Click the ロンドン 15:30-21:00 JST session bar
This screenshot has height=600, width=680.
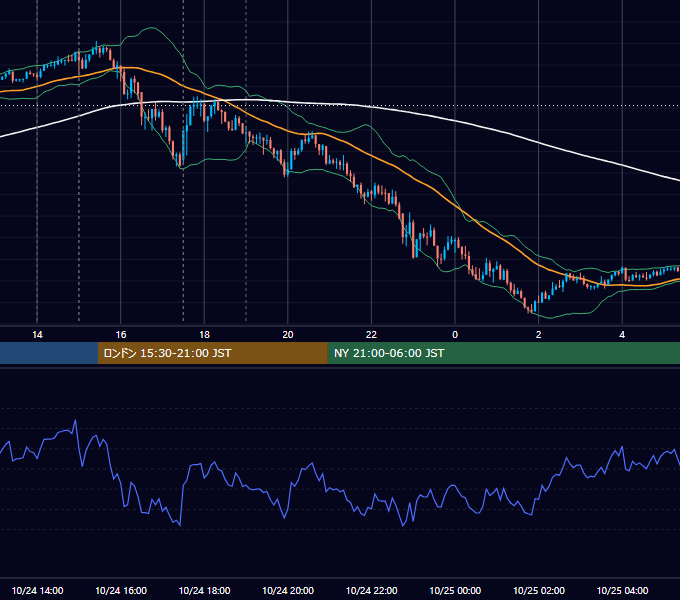212,353
